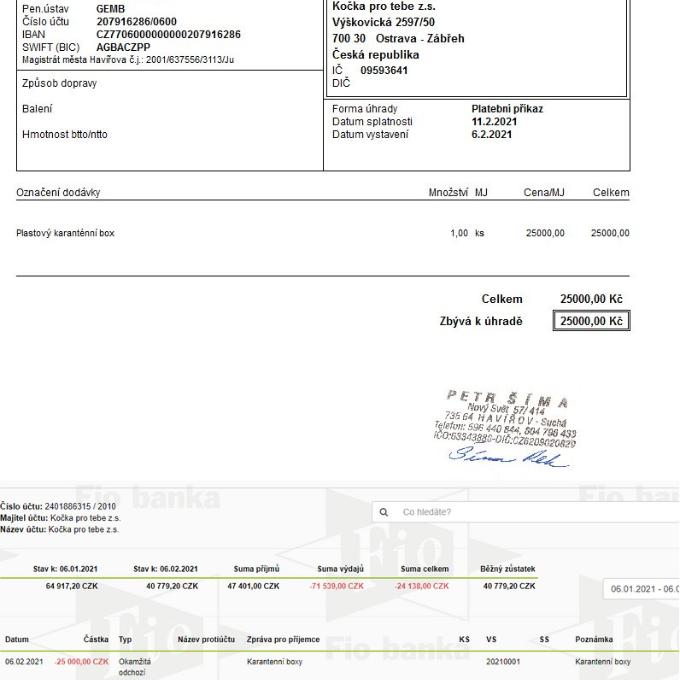Viewport: 680px width, 680px height.
Task: Click the KS column header
Action: pyautogui.click(x=464, y=639)
